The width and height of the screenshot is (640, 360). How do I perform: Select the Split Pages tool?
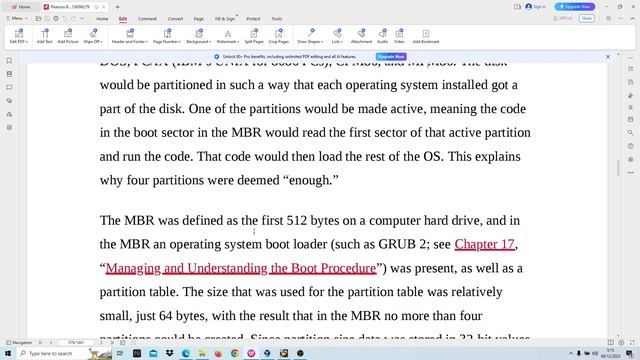click(x=254, y=36)
